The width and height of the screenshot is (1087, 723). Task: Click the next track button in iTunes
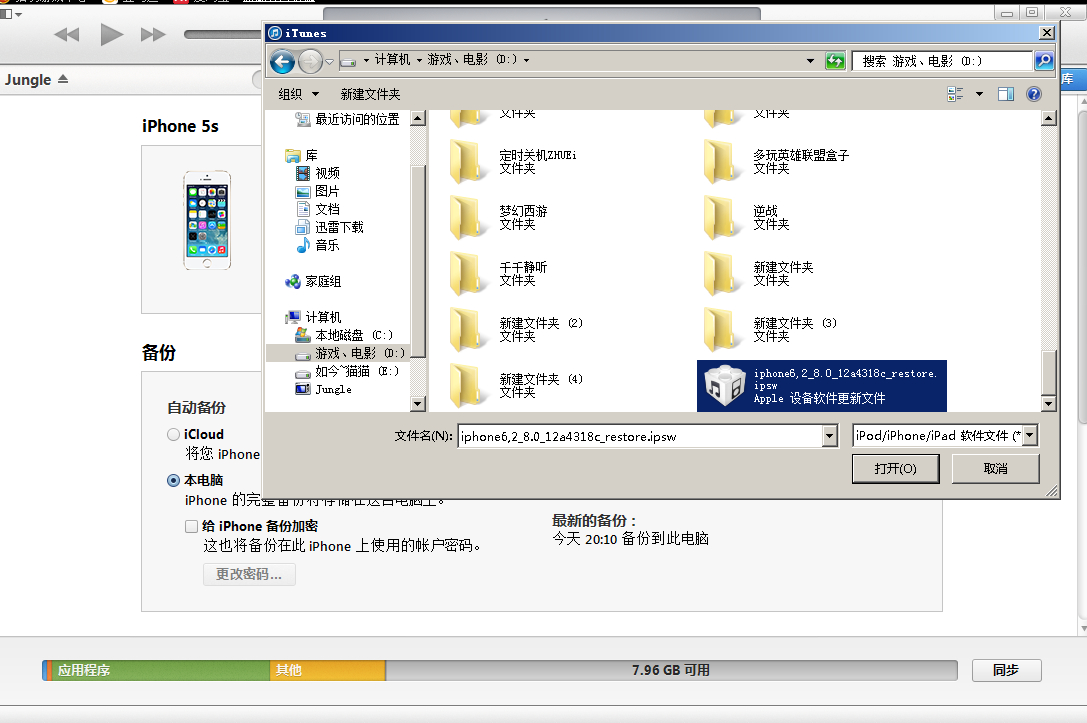(x=153, y=35)
